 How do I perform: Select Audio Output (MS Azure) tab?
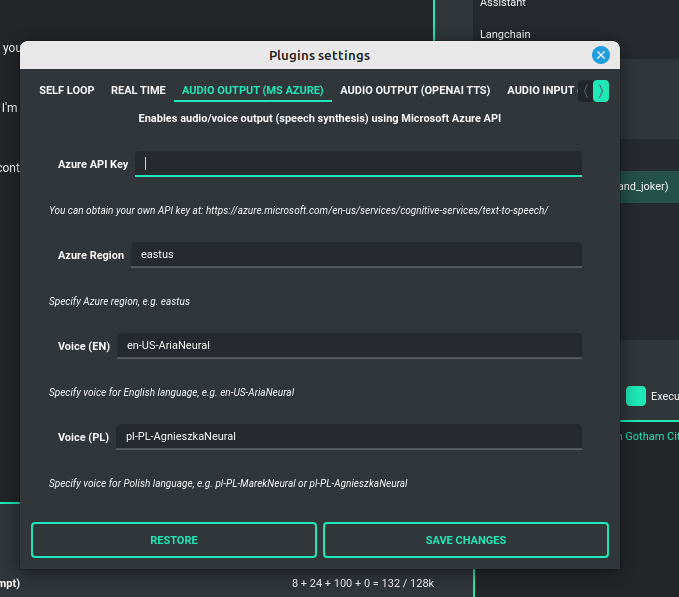(x=252, y=90)
